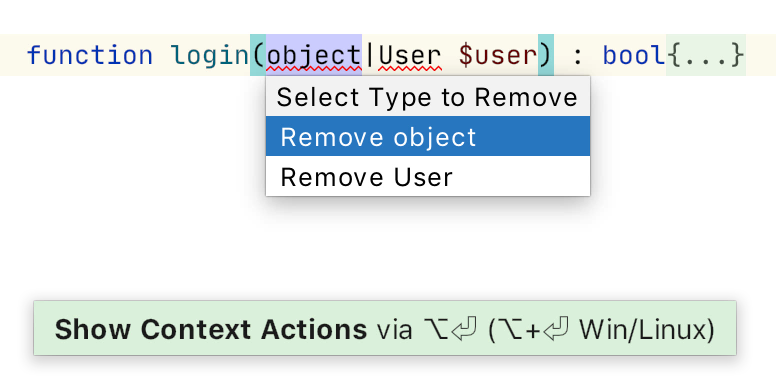The image size is (776, 388).
Task: Click the bold "Show Context Actions" hint text
Action: (211, 329)
